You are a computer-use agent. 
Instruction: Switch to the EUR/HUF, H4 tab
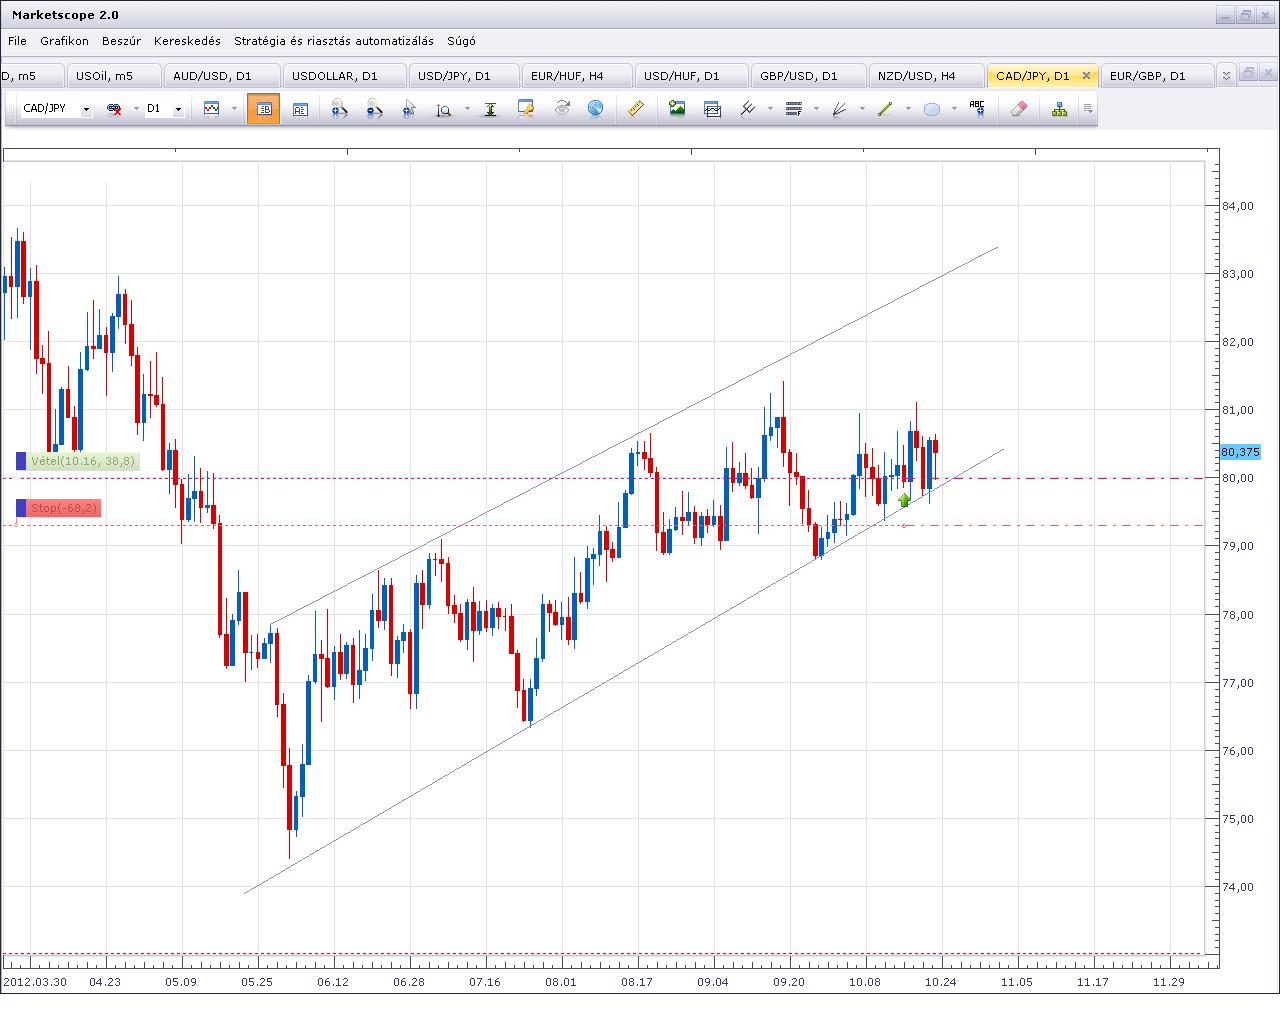[x=577, y=76]
